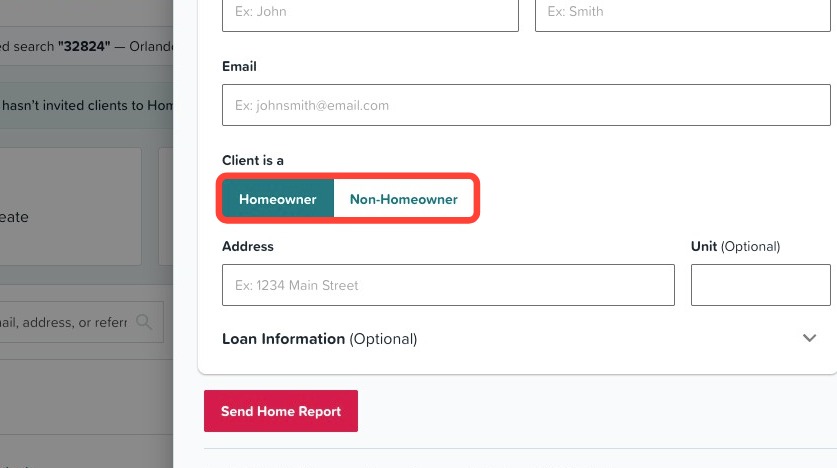The height and width of the screenshot is (468, 837).
Task: Click the dimmed card ending in "eate"
Action: (x=70, y=207)
